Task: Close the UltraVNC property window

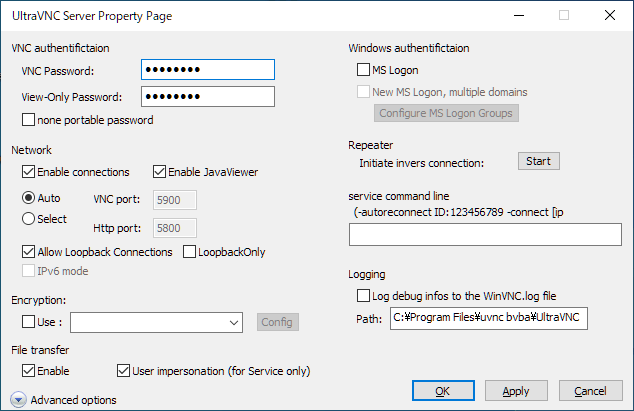Action: point(610,15)
